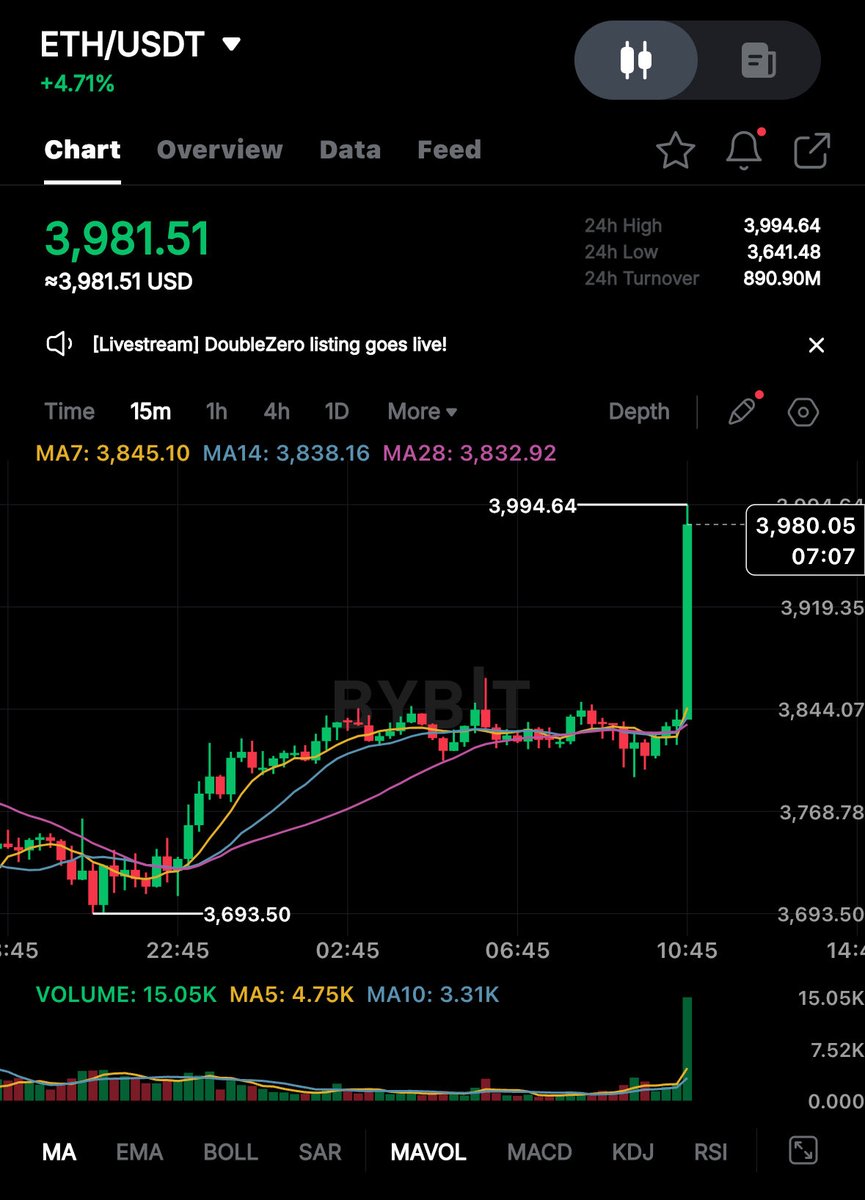Click the MA10: 3.31K volume label
Viewport: 865px width, 1200px height.
pyautogui.click(x=433, y=995)
